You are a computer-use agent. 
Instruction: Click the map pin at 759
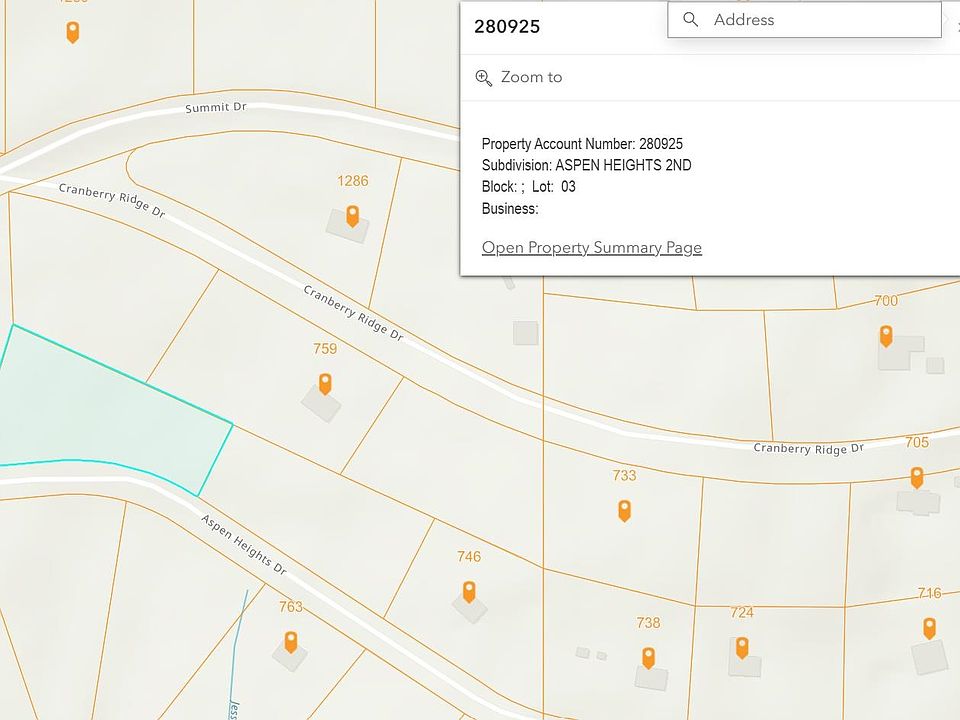pos(325,383)
